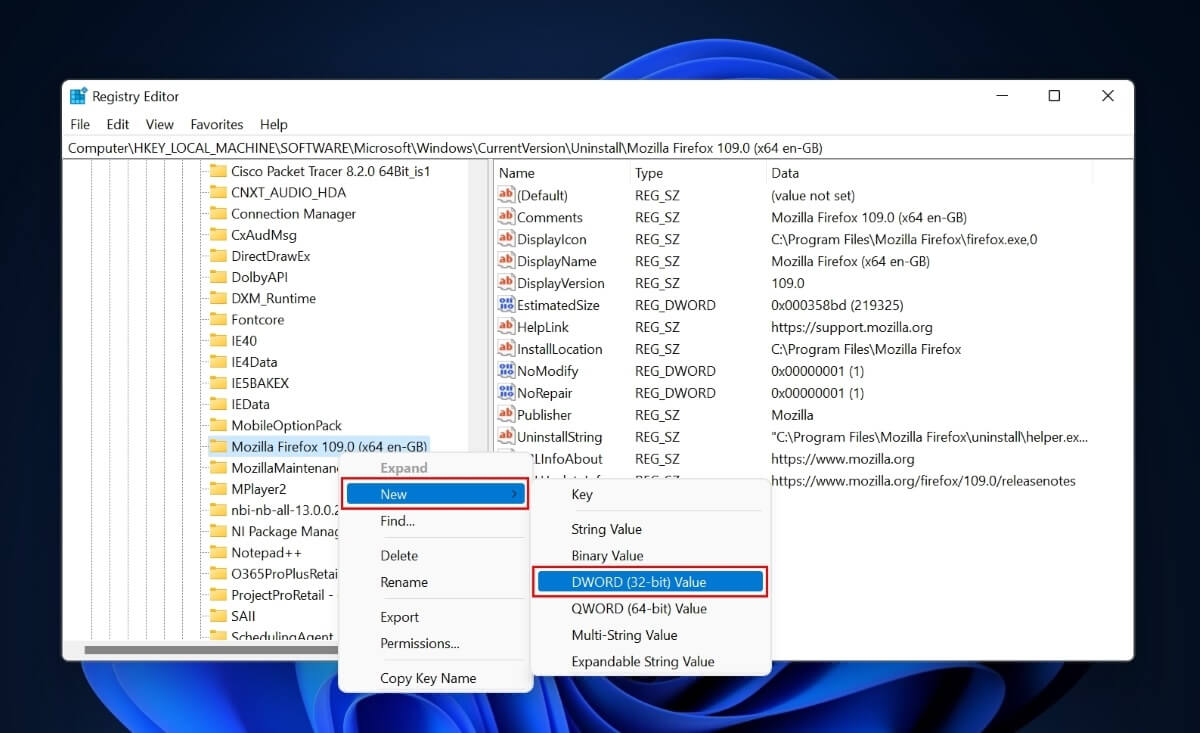Click the Publisher string value icon

507,415
